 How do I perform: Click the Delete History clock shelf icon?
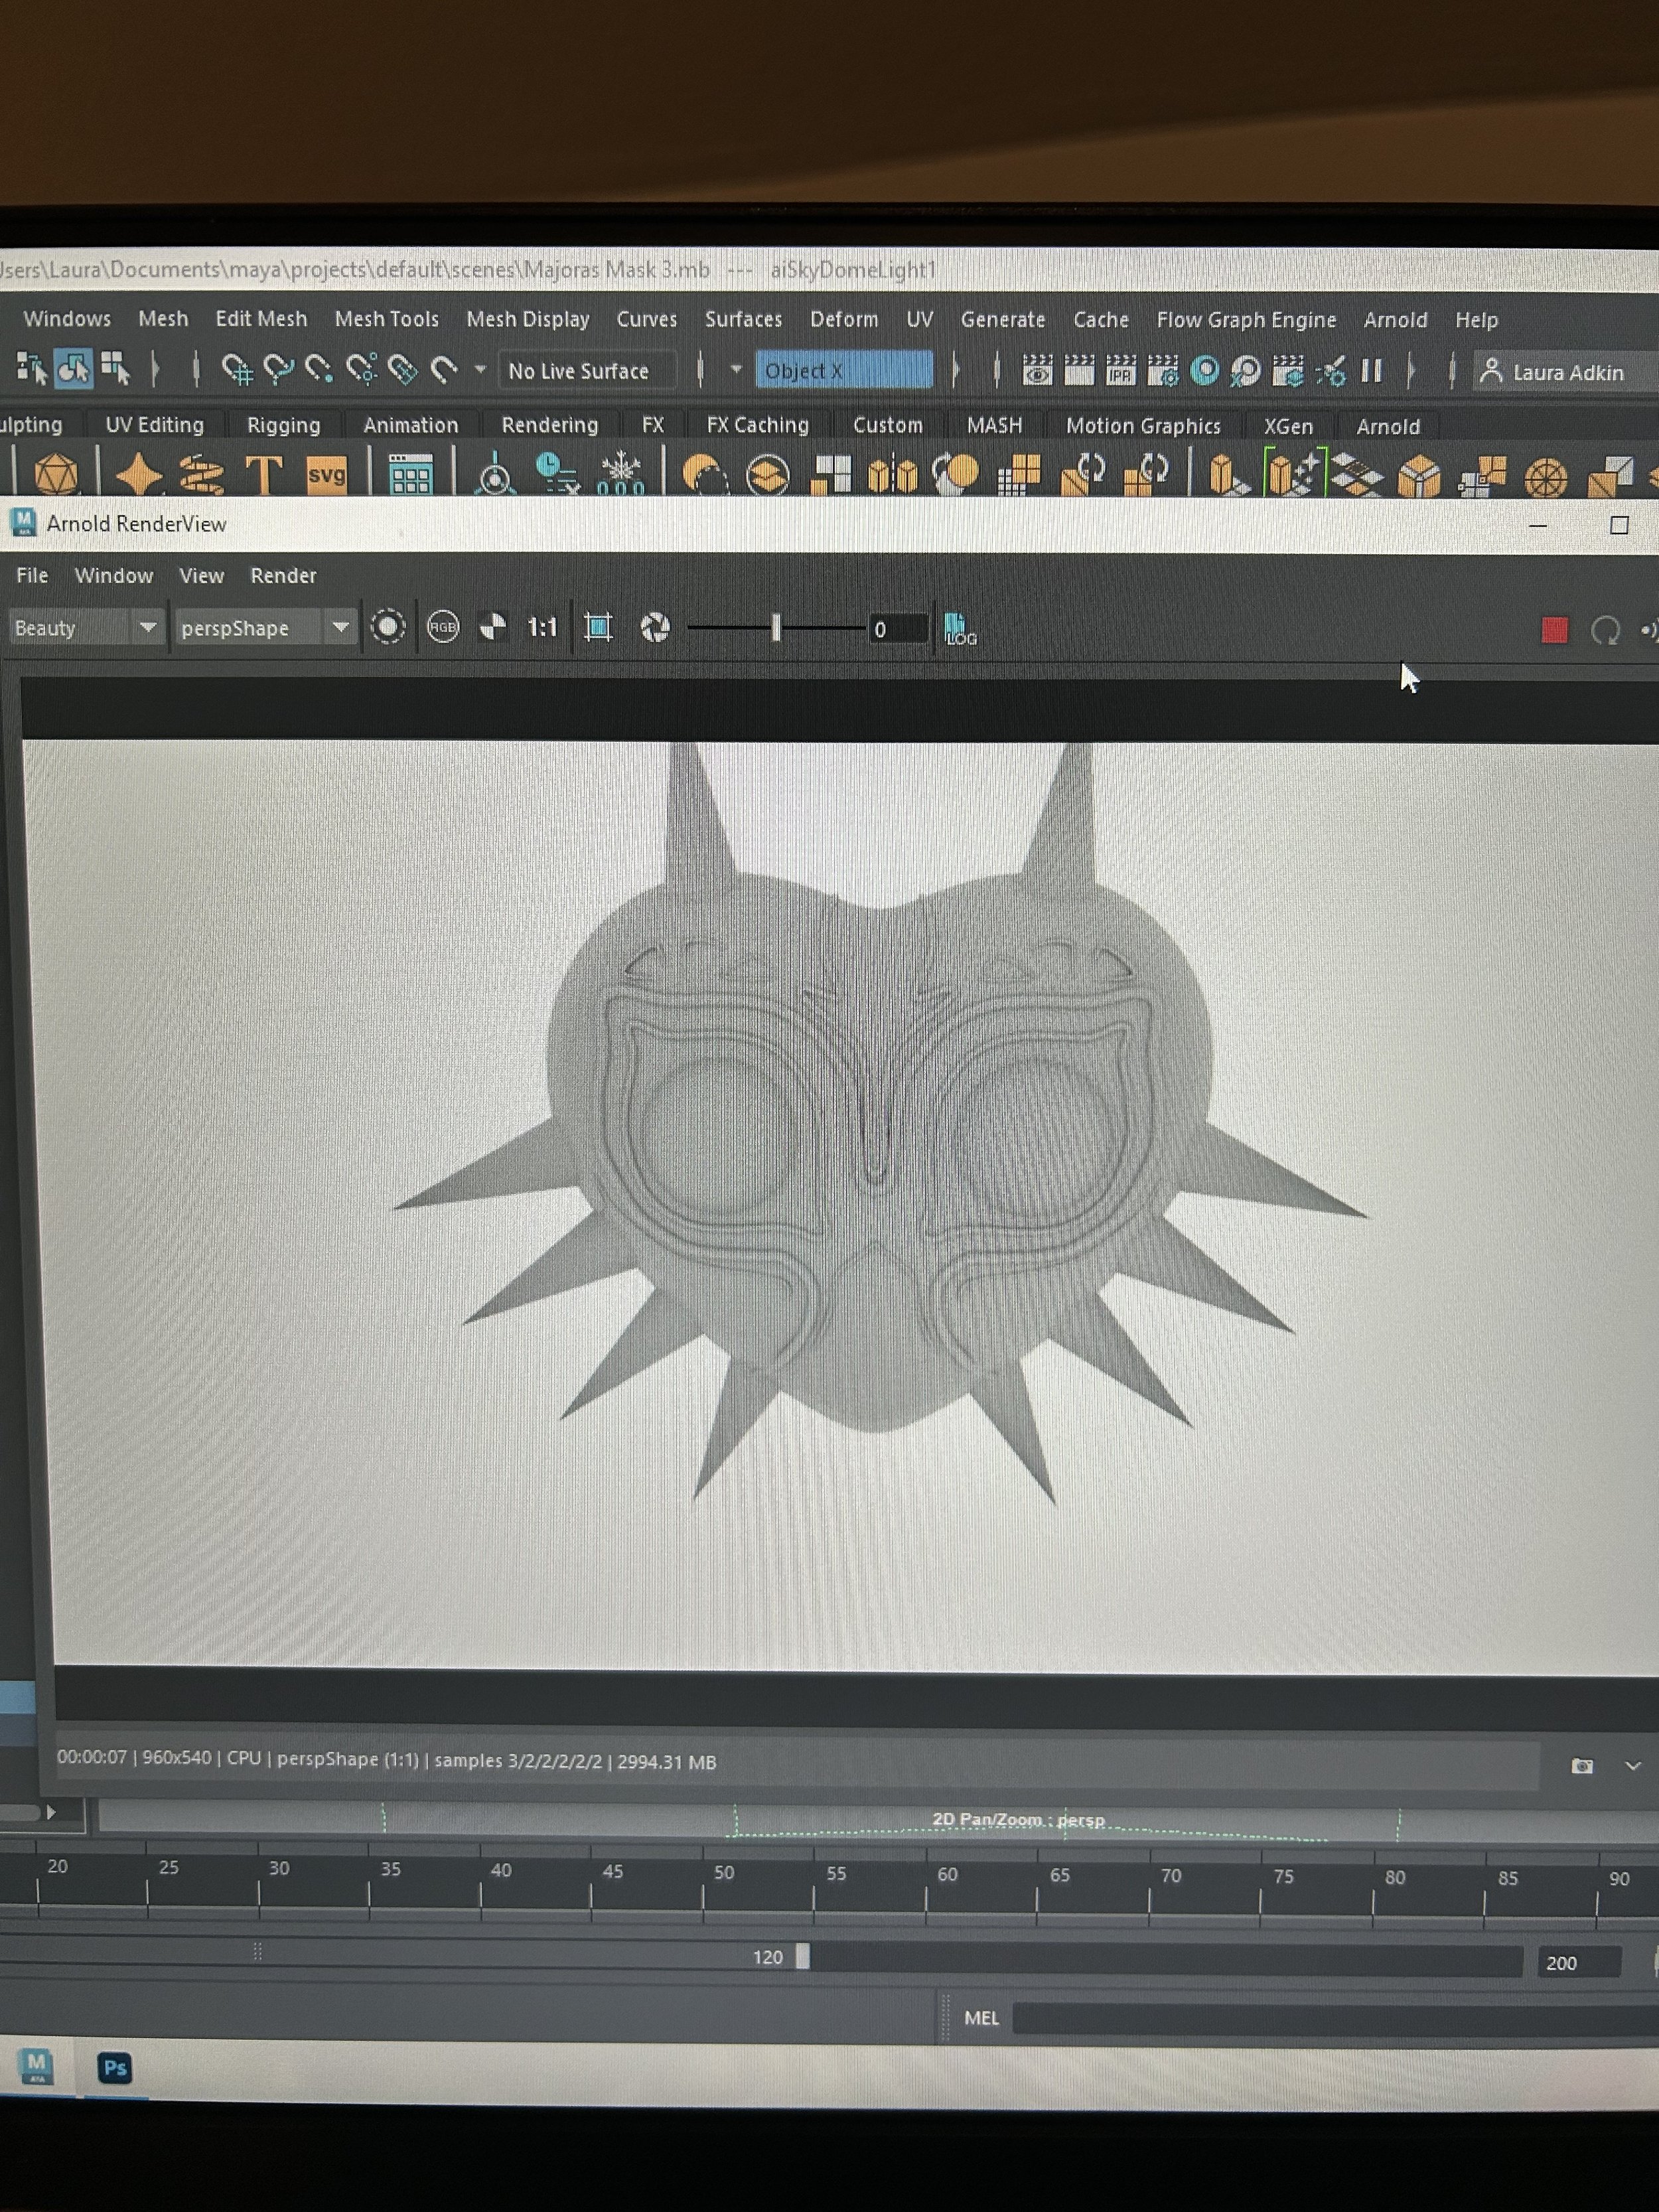(x=557, y=473)
